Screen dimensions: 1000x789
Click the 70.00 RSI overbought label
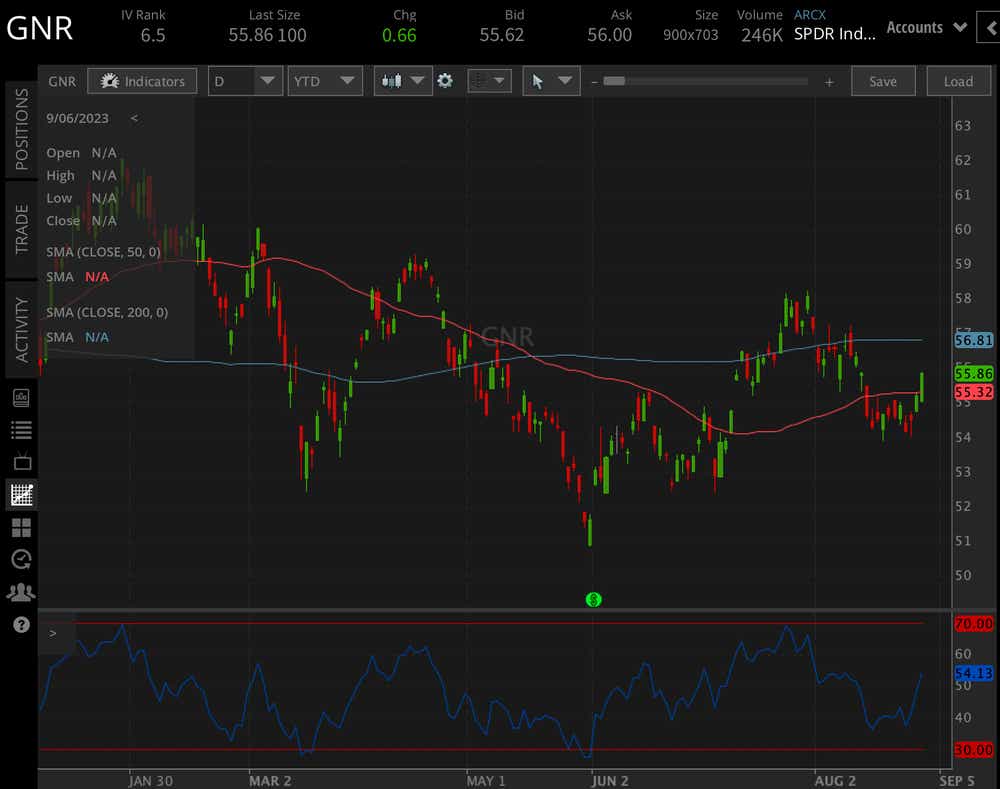[x=974, y=623]
